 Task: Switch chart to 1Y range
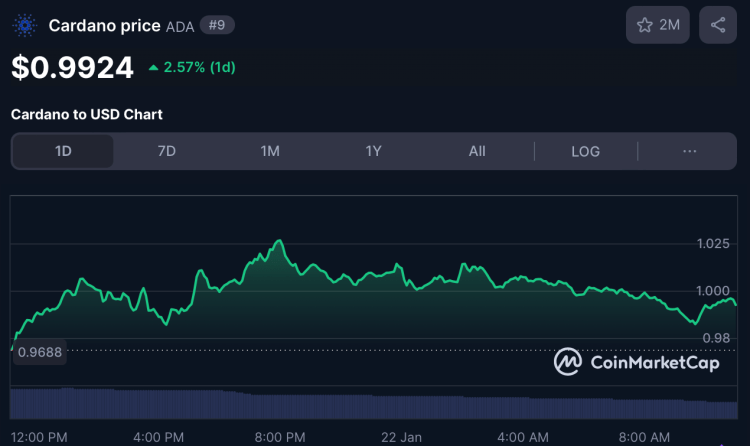coord(373,151)
